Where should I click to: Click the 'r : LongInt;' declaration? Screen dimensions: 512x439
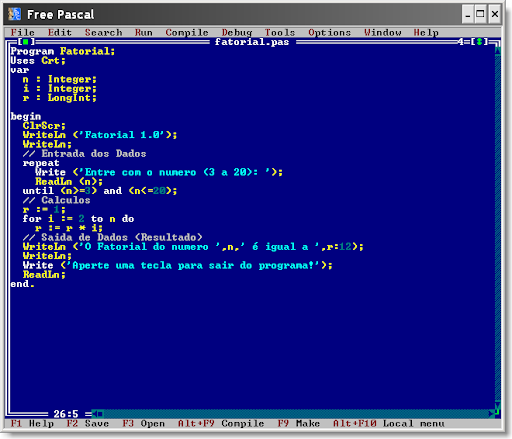click(60, 98)
